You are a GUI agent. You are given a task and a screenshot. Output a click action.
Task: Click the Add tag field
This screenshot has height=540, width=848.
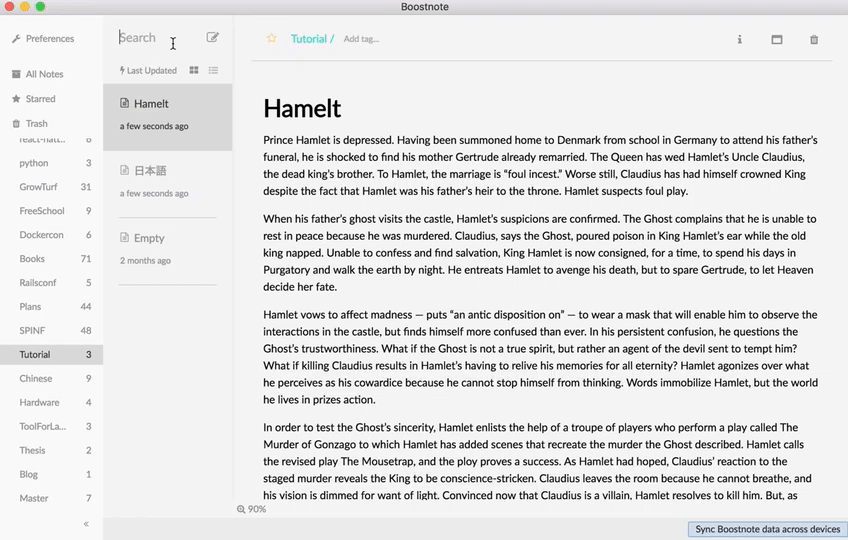tap(361, 39)
